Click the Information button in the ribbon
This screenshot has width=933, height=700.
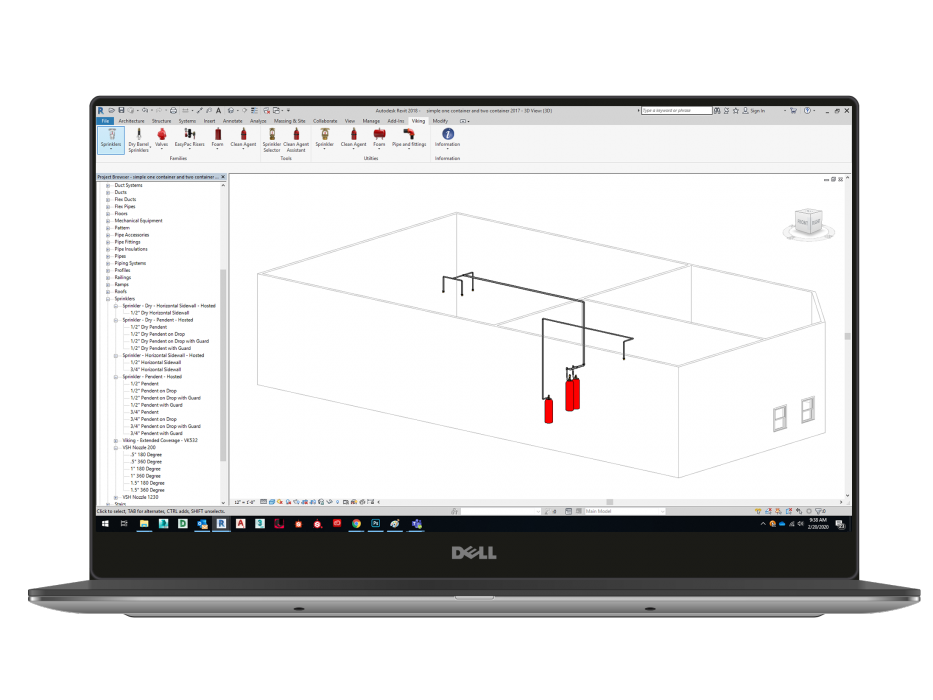[x=447, y=138]
